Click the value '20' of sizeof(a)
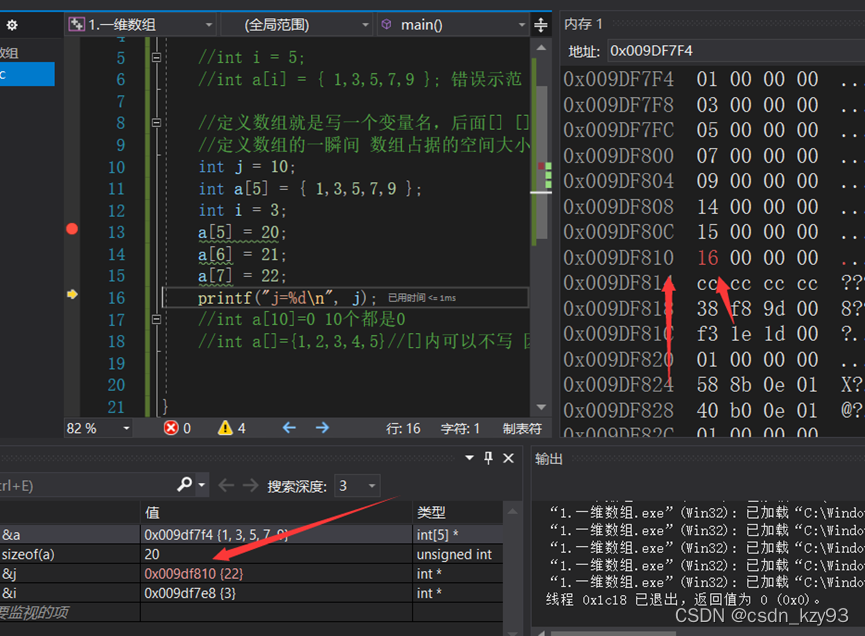Screen dimensions: 865x636 pyautogui.click(x=152, y=554)
